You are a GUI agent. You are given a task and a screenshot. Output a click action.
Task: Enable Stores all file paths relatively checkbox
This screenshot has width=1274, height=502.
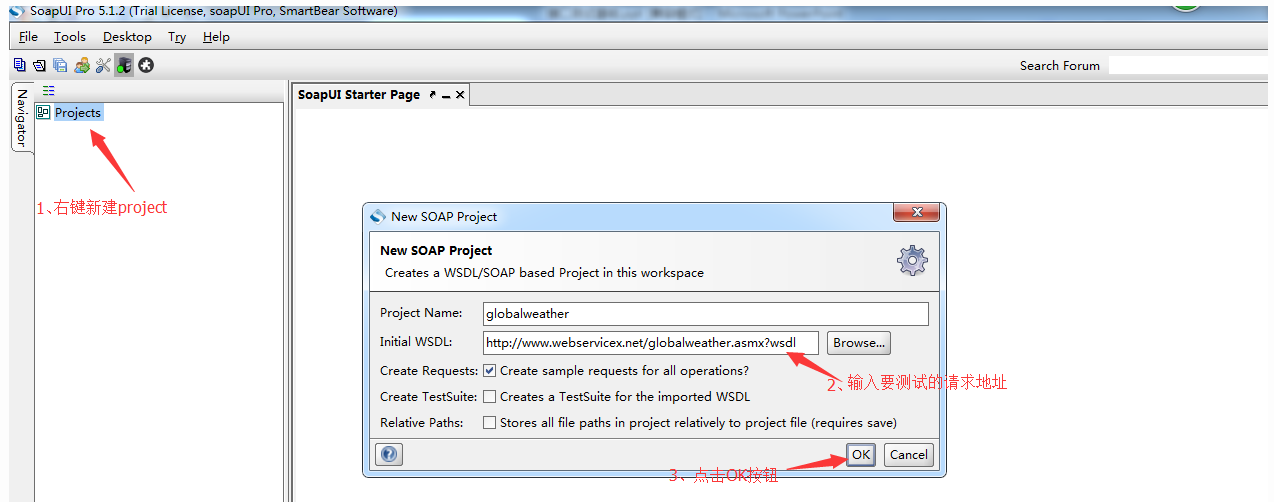click(x=490, y=422)
